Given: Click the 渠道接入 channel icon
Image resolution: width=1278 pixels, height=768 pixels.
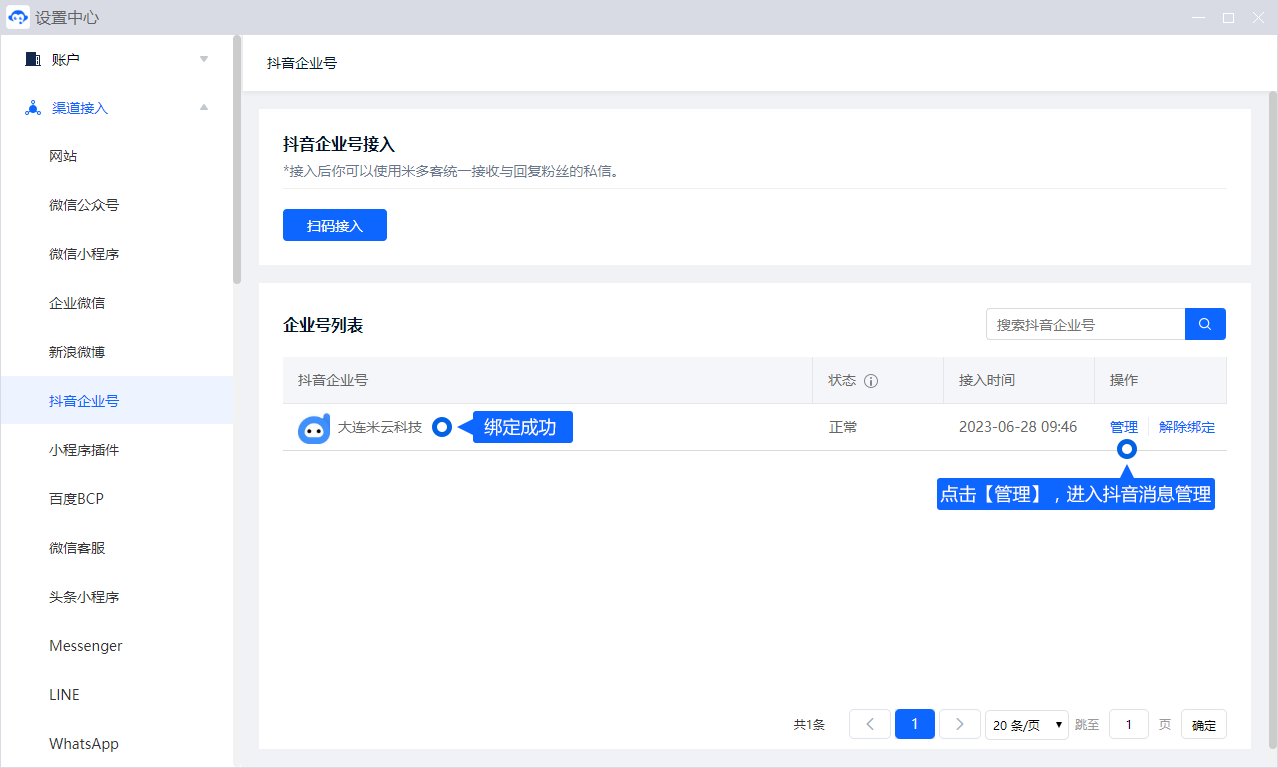Looking at the screenshot, I should click(32, 108).
